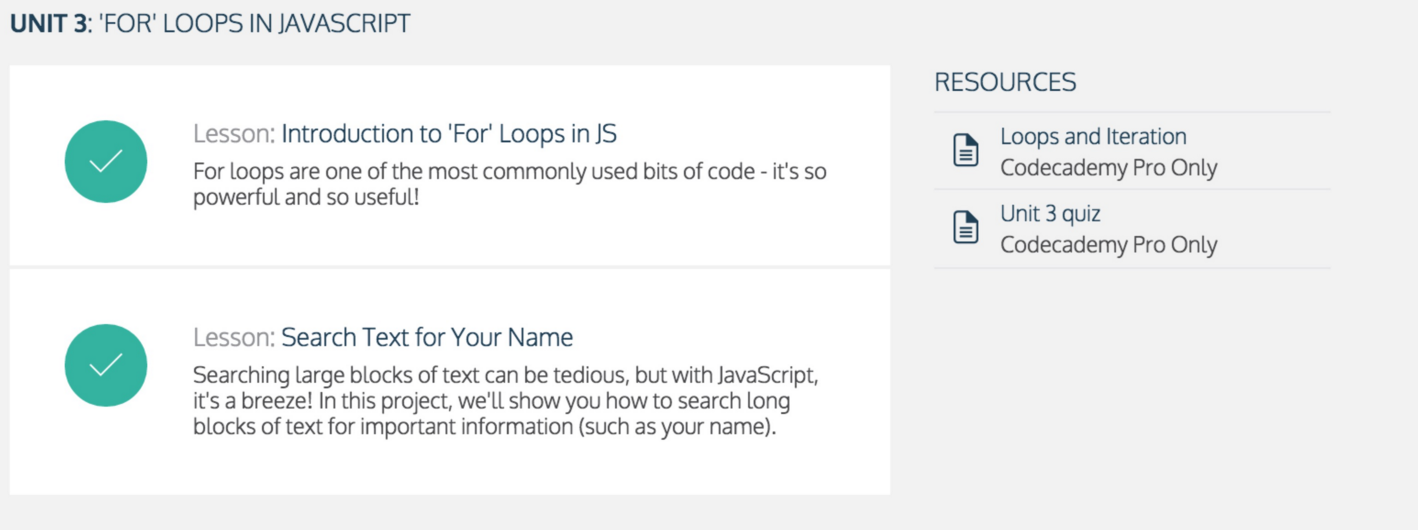Click the document icon for Loops and Iteration
This screenshot has height=530, width=1418.
(x=965, y=151)
